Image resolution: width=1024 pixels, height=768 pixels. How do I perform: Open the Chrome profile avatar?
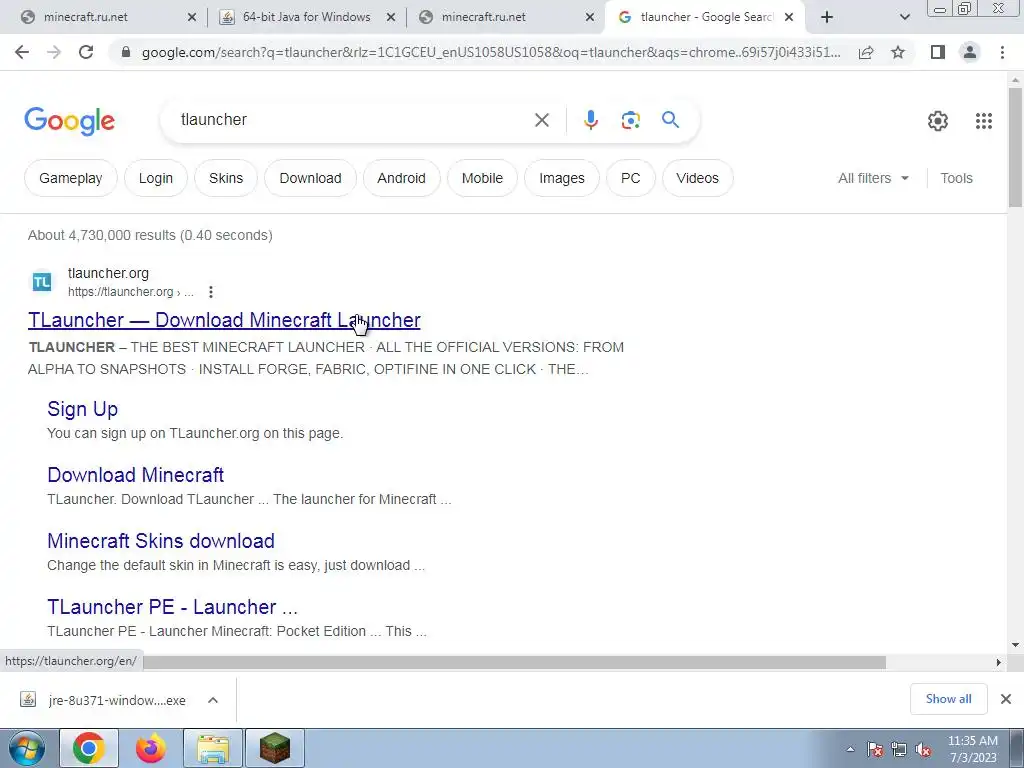[970, 52]
